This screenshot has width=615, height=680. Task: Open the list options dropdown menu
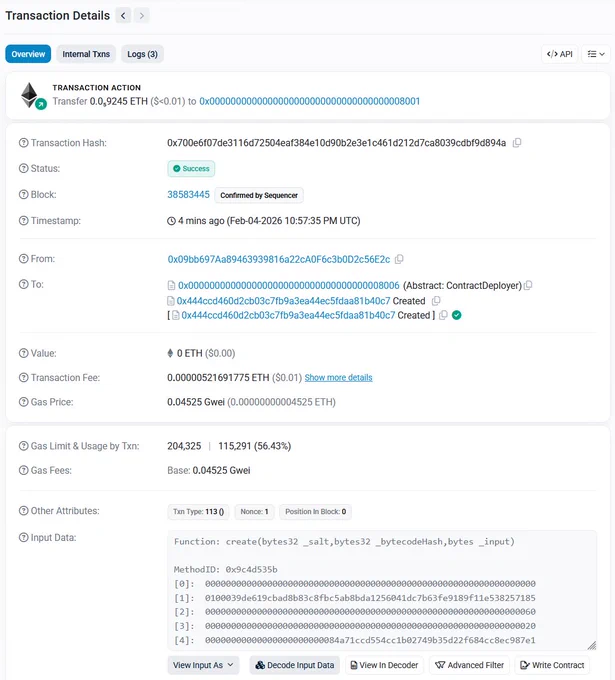click(596, 54)
